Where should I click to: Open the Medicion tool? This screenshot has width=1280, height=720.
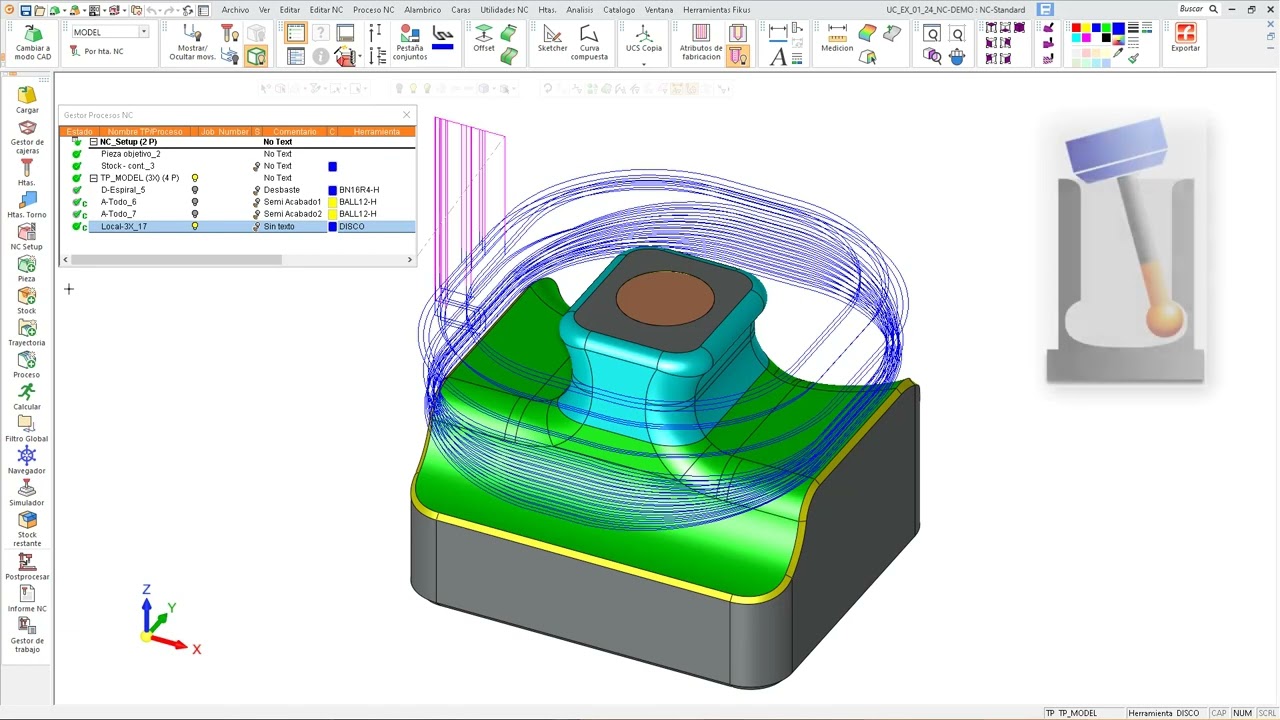tap(837, 39)
